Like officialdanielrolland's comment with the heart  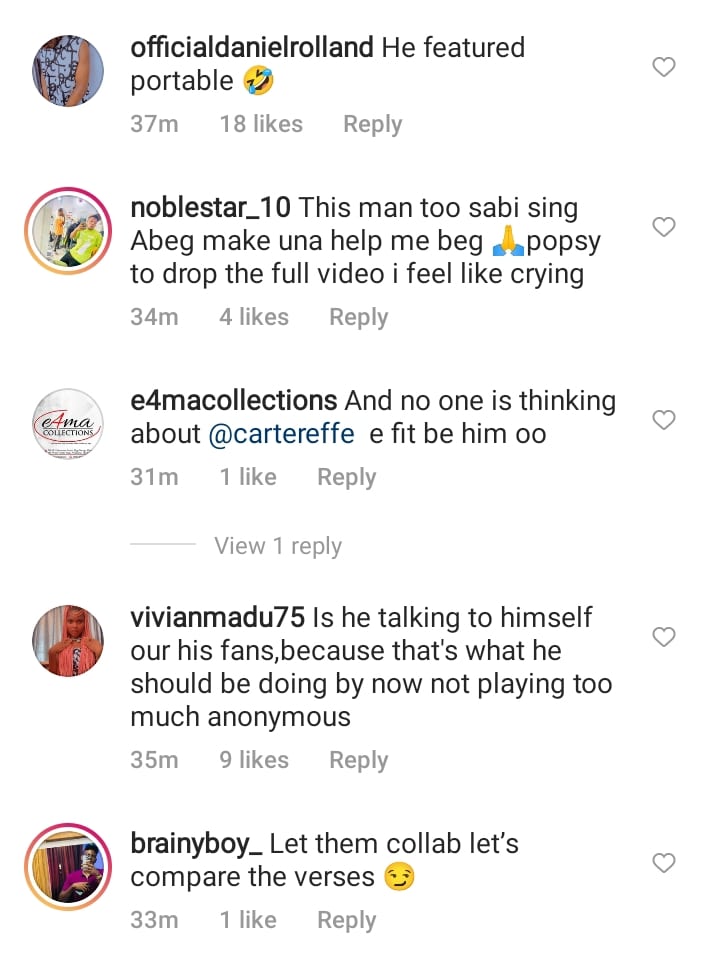(664, 67)
